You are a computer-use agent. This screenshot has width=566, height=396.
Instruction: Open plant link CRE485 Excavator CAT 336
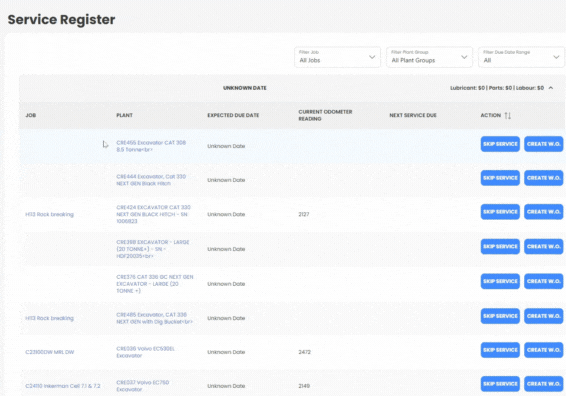[154, 318]
